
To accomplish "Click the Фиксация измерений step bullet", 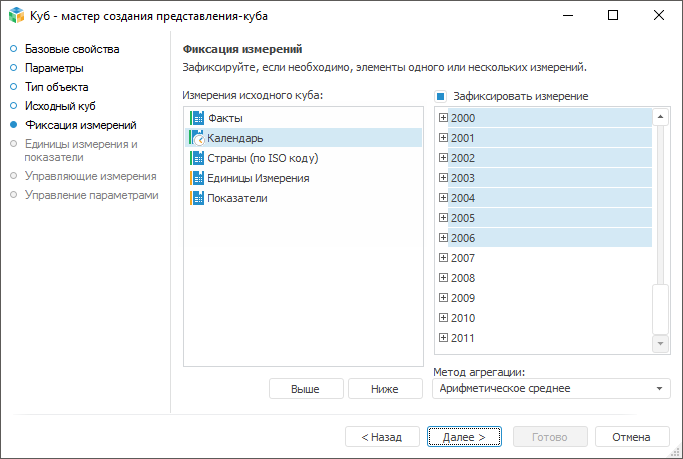I will 13,125.
